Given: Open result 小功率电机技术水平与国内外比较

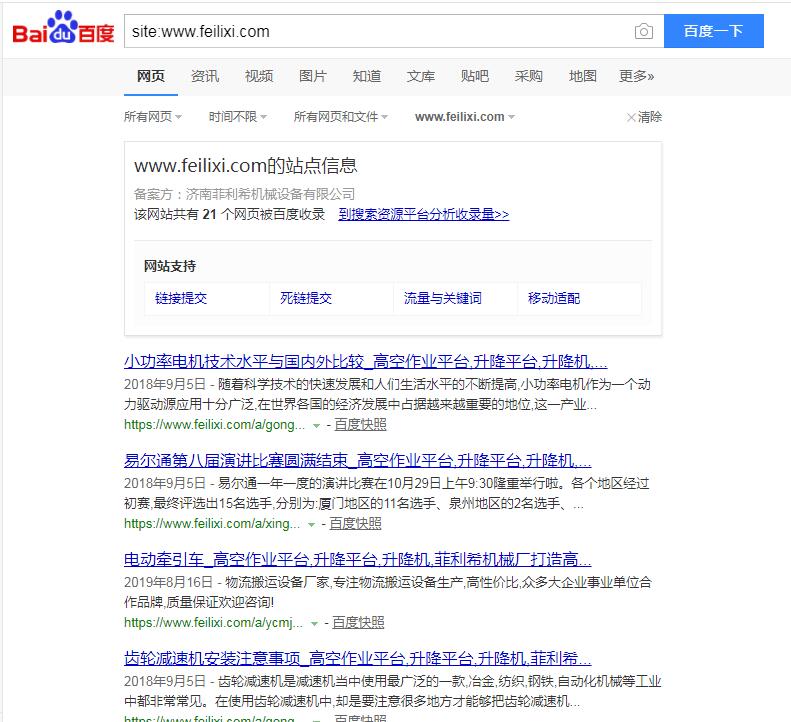Looking at the screenshot, I should (366, 361).
